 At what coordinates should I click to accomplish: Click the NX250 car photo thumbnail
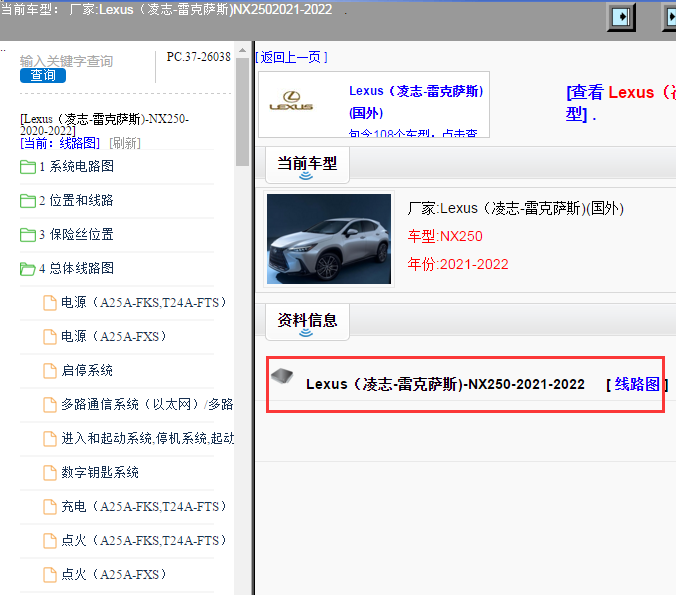point(329,239)
